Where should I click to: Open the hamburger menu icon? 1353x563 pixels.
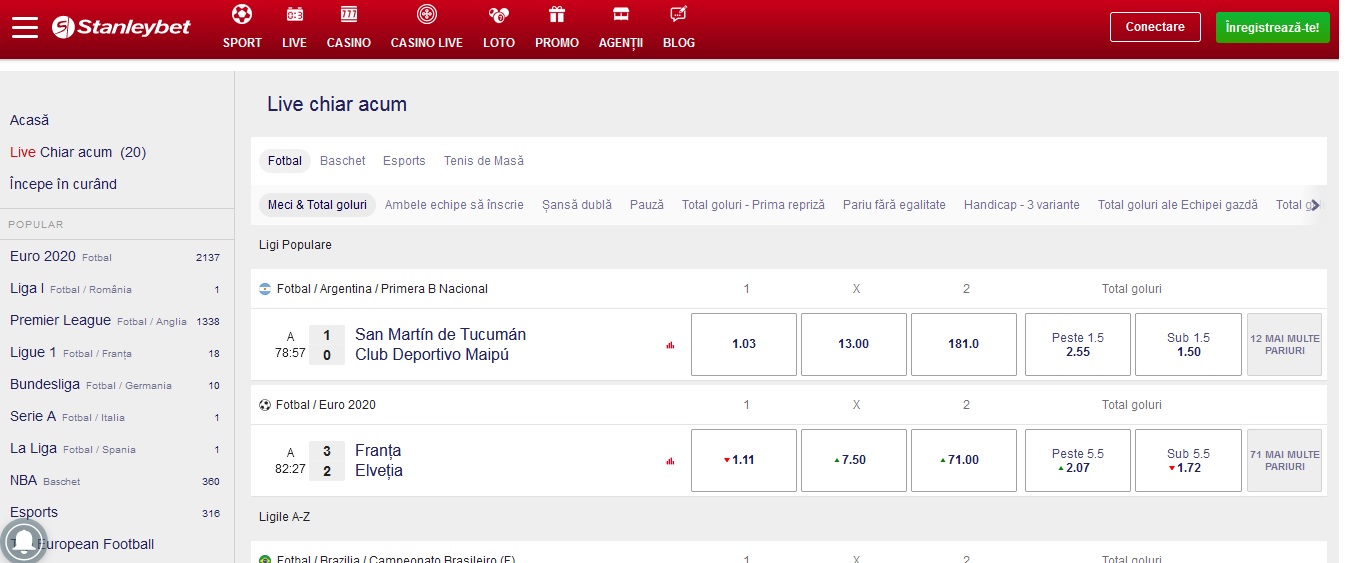tap(25, 28)
